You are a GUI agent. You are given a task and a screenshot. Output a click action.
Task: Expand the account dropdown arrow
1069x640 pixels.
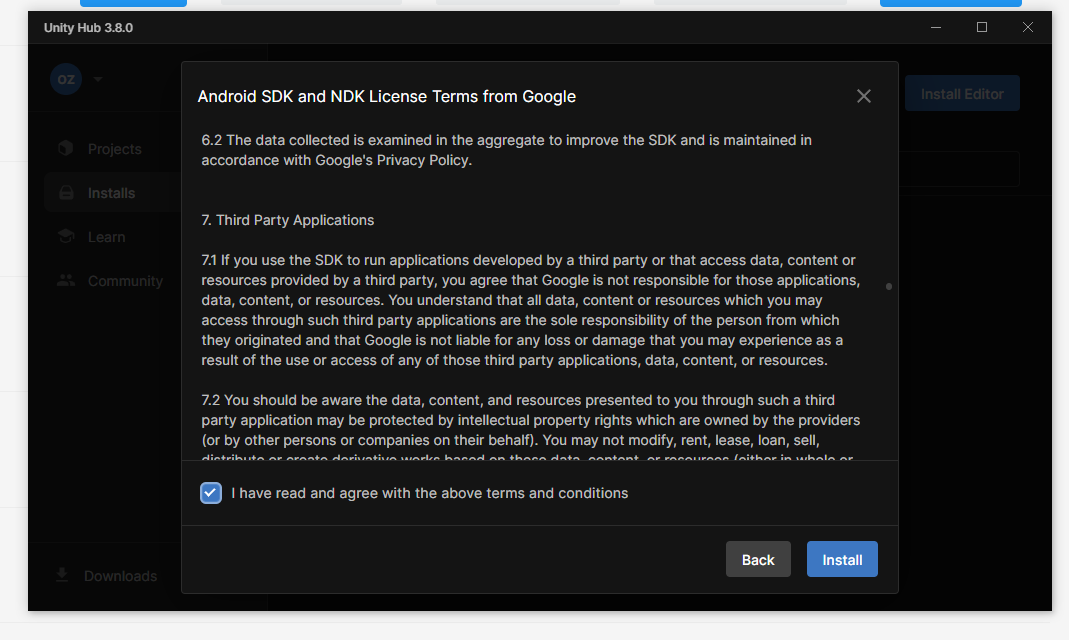[x=97, y=79]
